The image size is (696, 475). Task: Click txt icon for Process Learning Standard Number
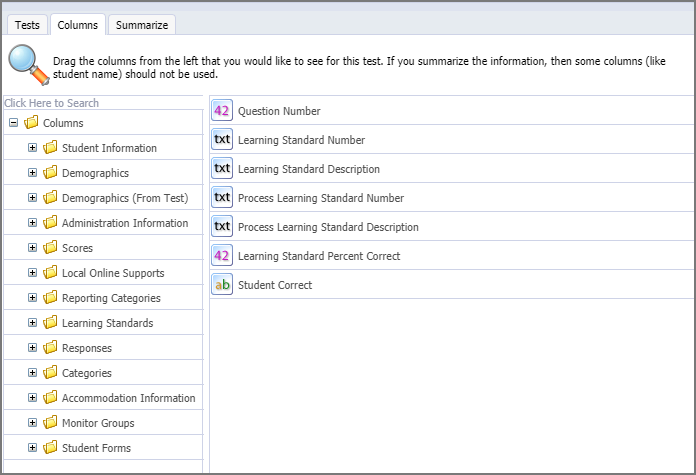coord(222,197)
